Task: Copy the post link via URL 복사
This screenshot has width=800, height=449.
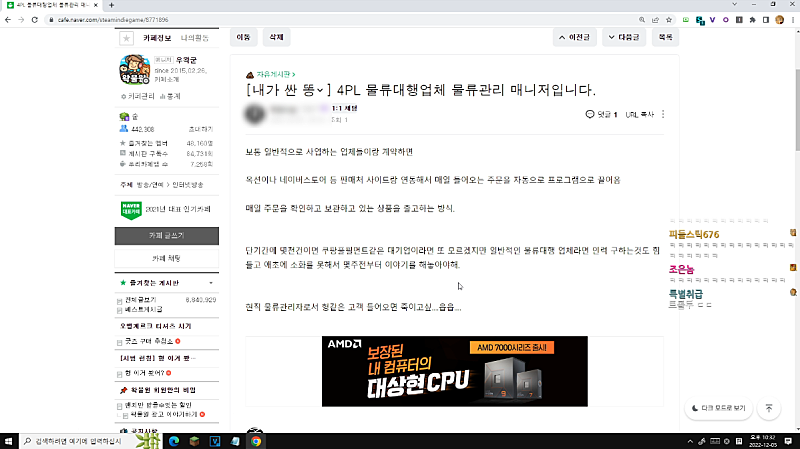Action: pos(640,115)
